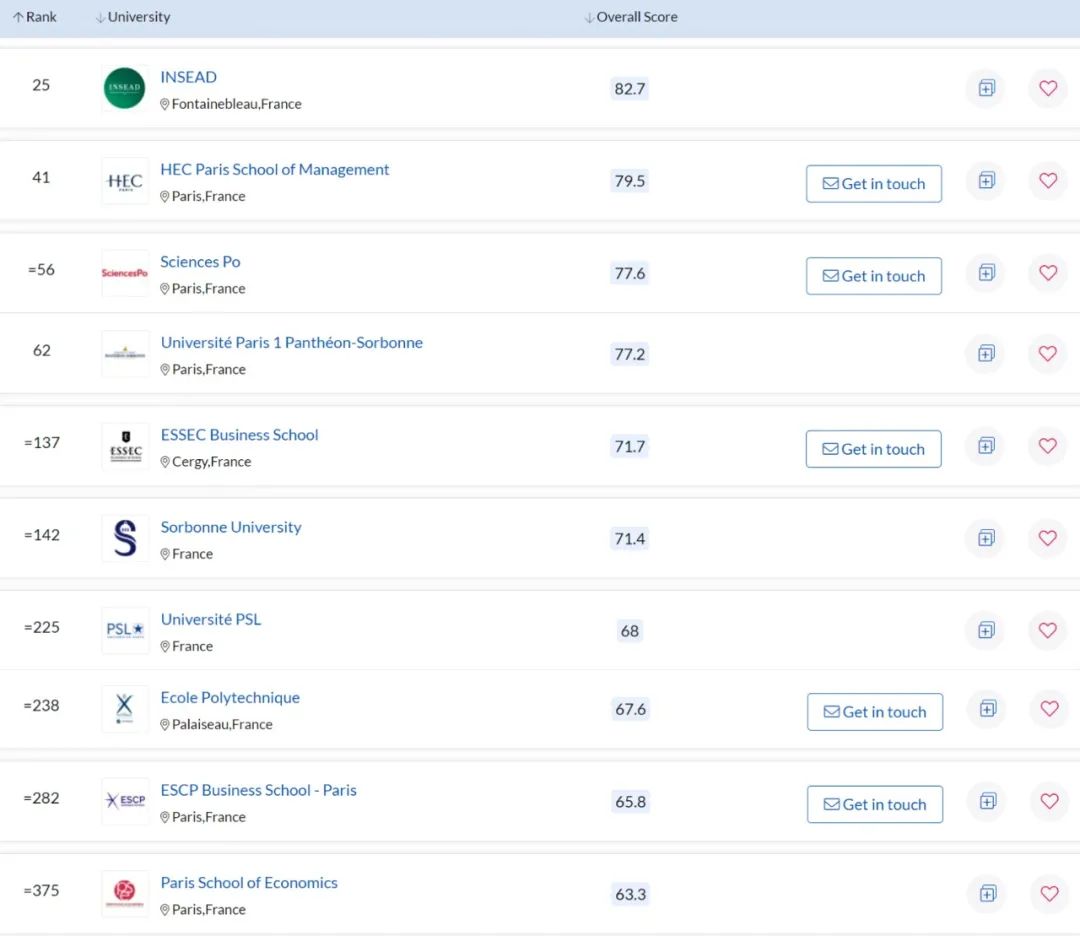
Task: Sort the table by Overall Score
Action: pyautogui.click(x=631, y=17)
